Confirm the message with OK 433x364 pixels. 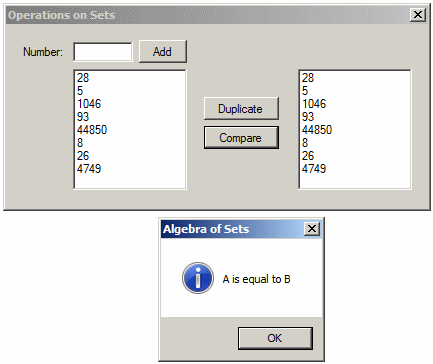tap(275, 338)
